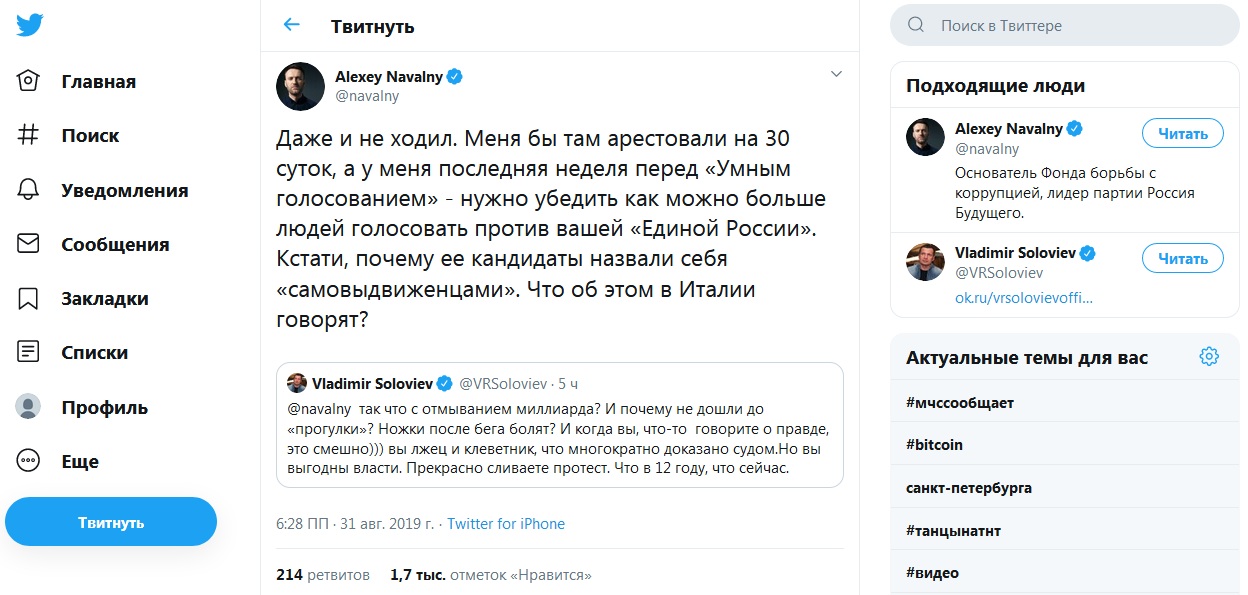Open the Twitter for iPhone link
The width and height of the screenshot is (1248, 595).
pos(506,524)
